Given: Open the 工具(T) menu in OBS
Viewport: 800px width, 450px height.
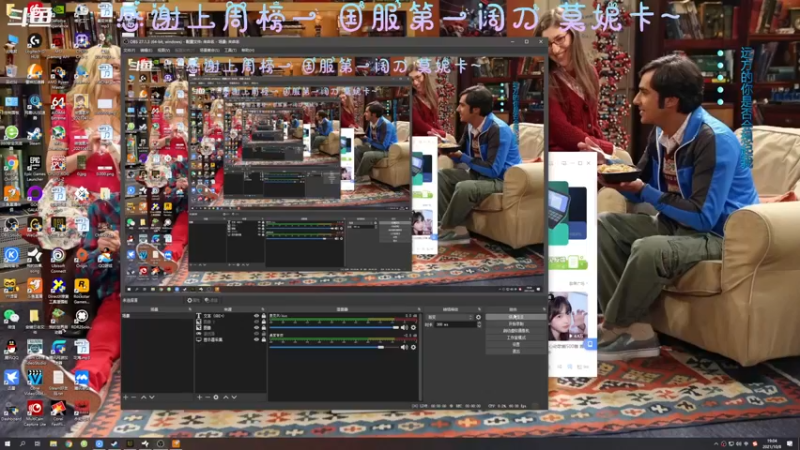Looking at the screenshot, I should coord(231,51).
